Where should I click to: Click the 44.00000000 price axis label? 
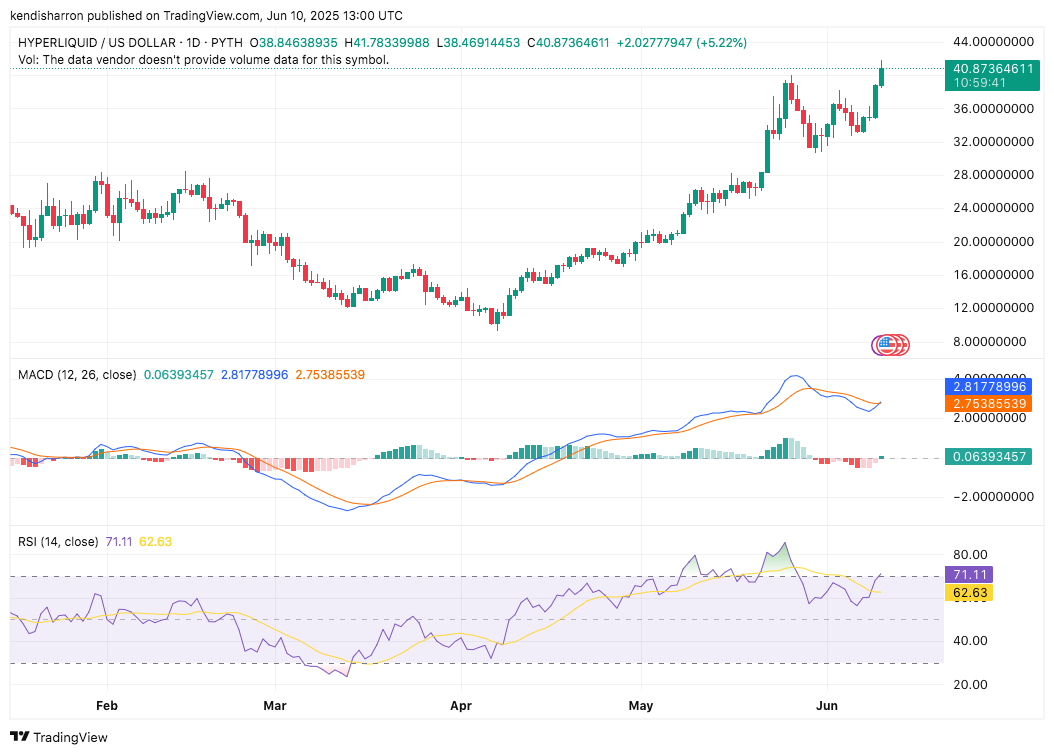(994, 42)
